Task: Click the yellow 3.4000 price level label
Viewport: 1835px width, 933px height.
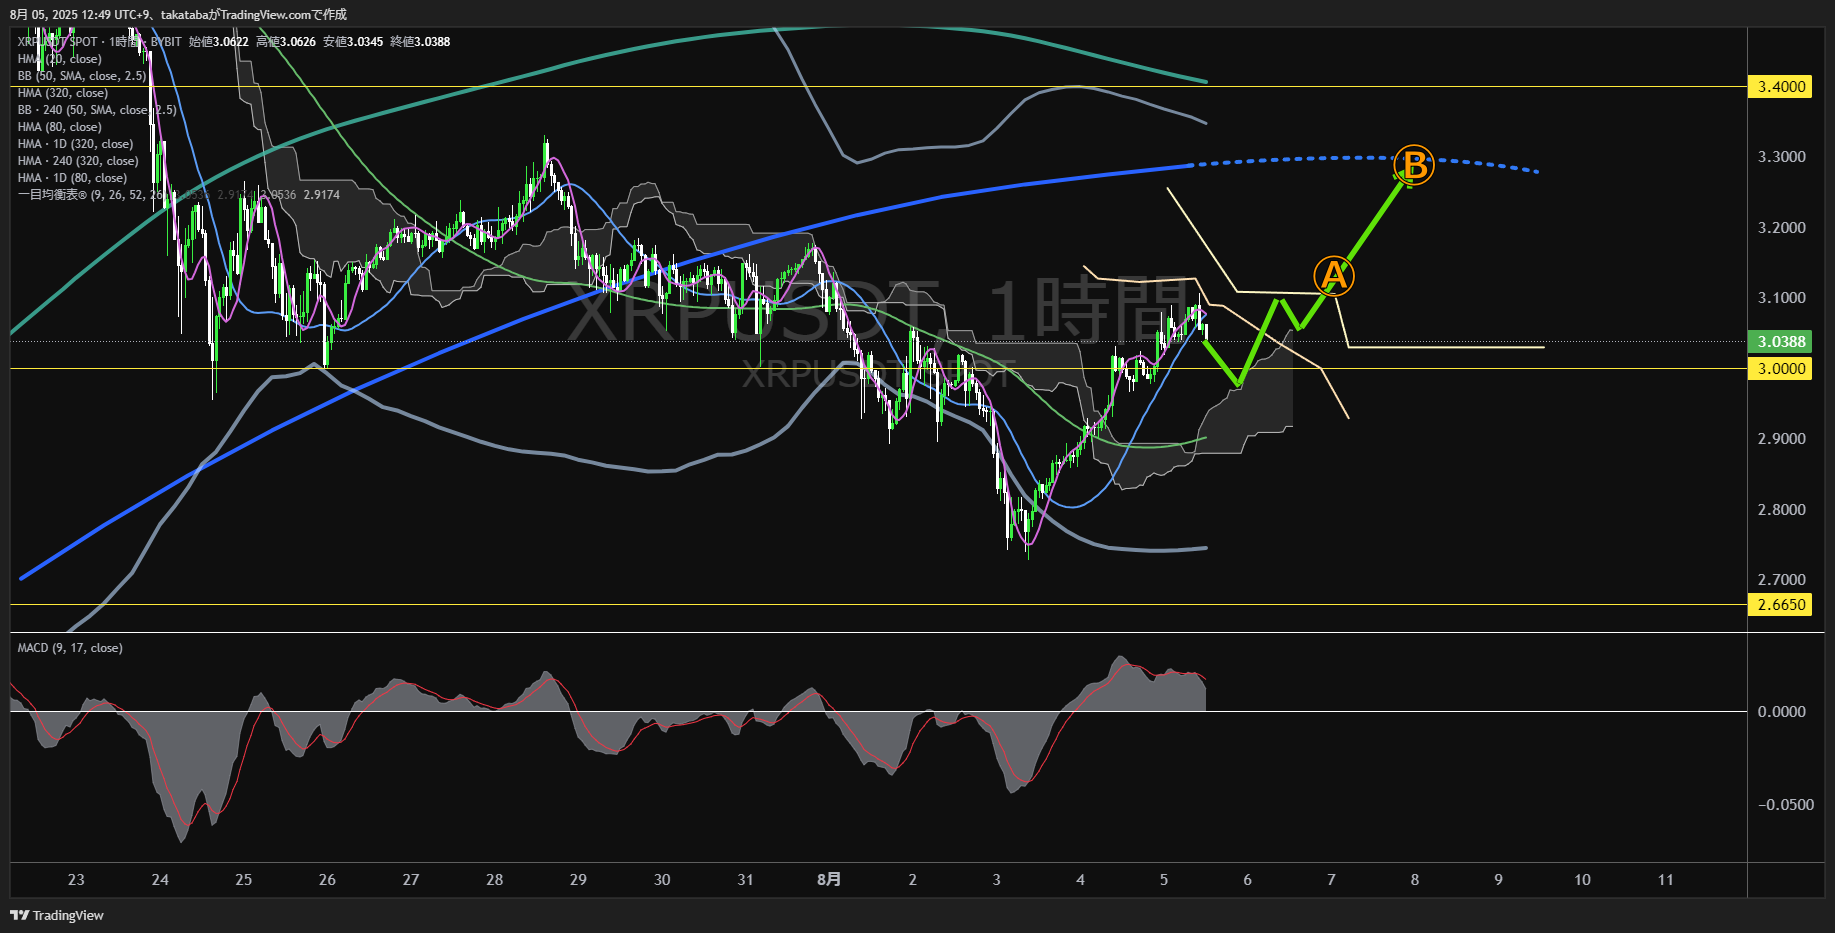Action: [x=1780, y=87]
